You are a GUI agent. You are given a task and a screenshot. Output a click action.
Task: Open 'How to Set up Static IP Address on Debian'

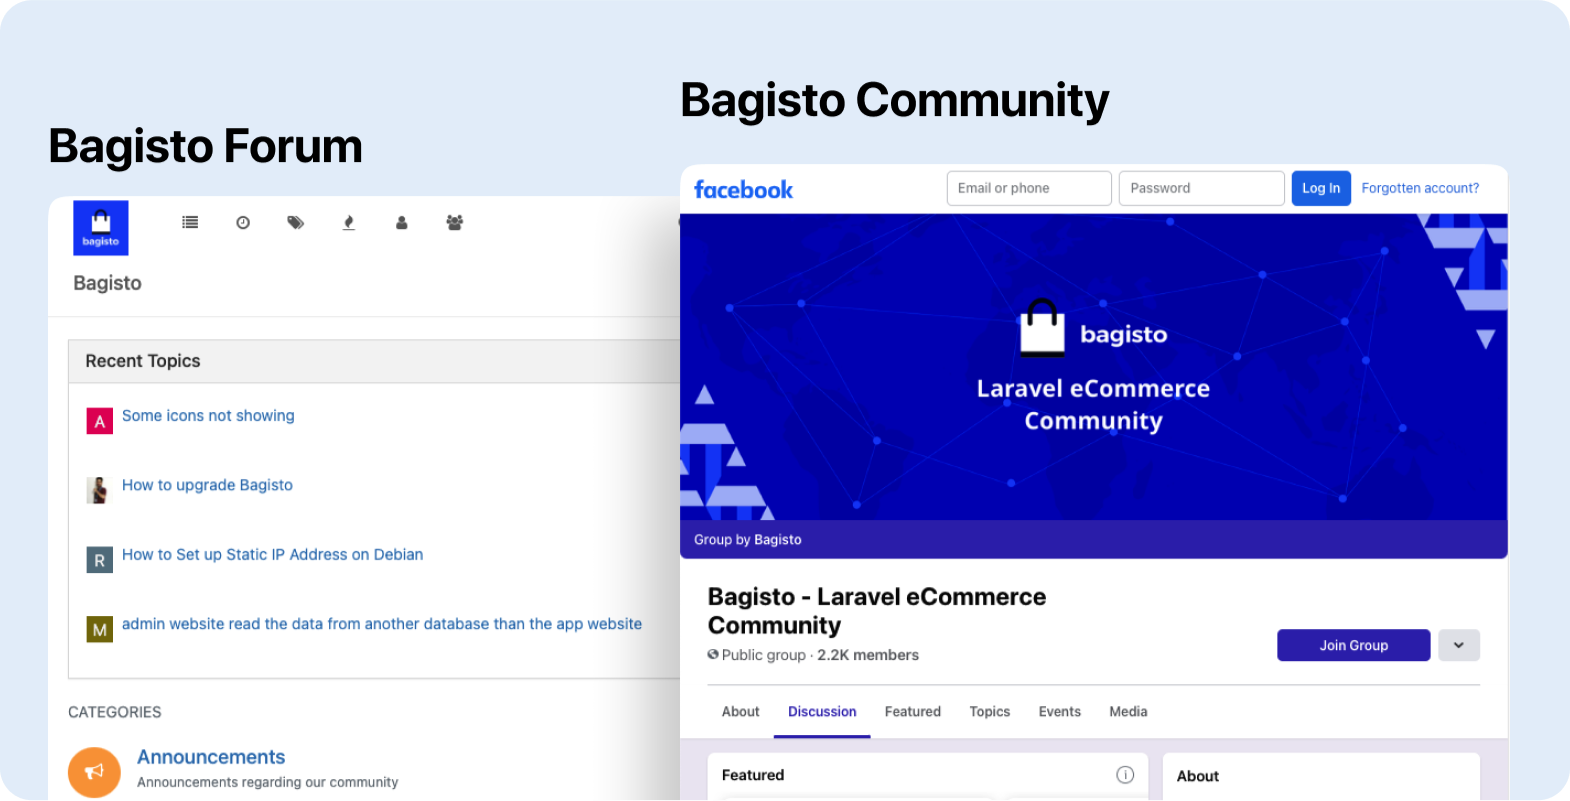[272, 555]
